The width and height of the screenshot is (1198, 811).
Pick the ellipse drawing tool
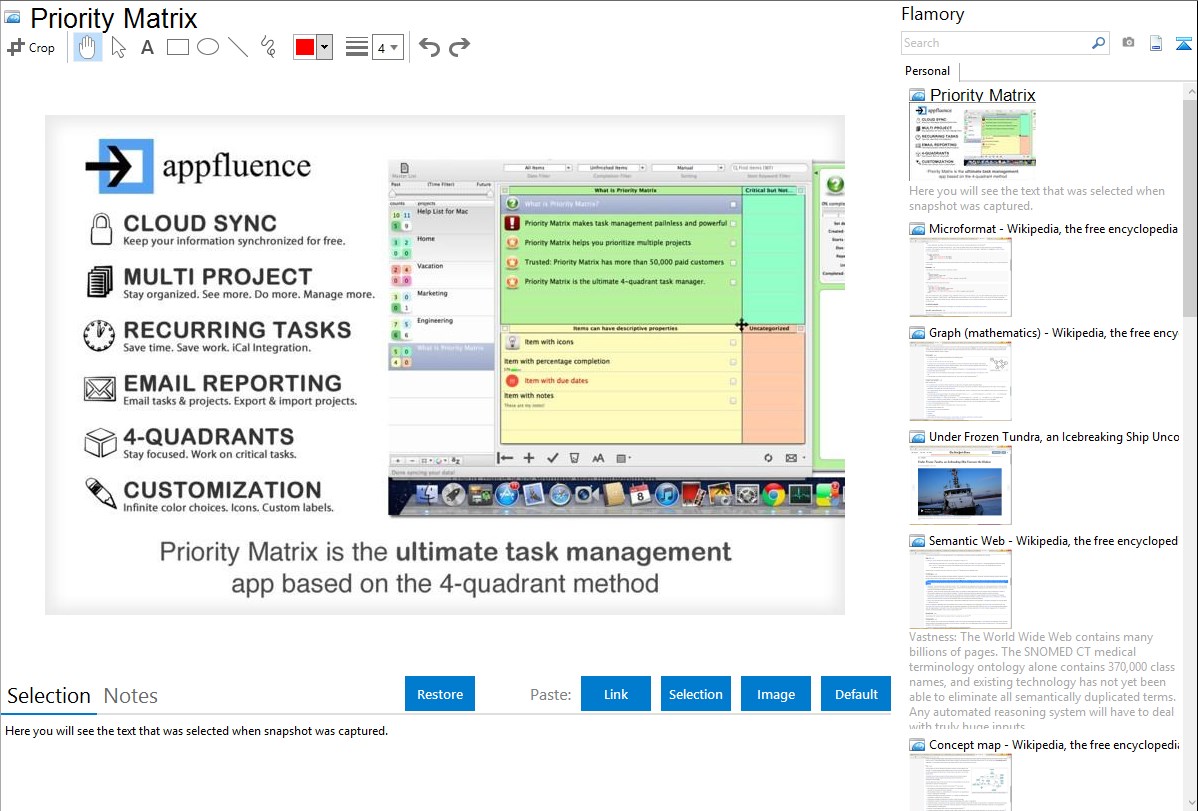tap(208, 47)
